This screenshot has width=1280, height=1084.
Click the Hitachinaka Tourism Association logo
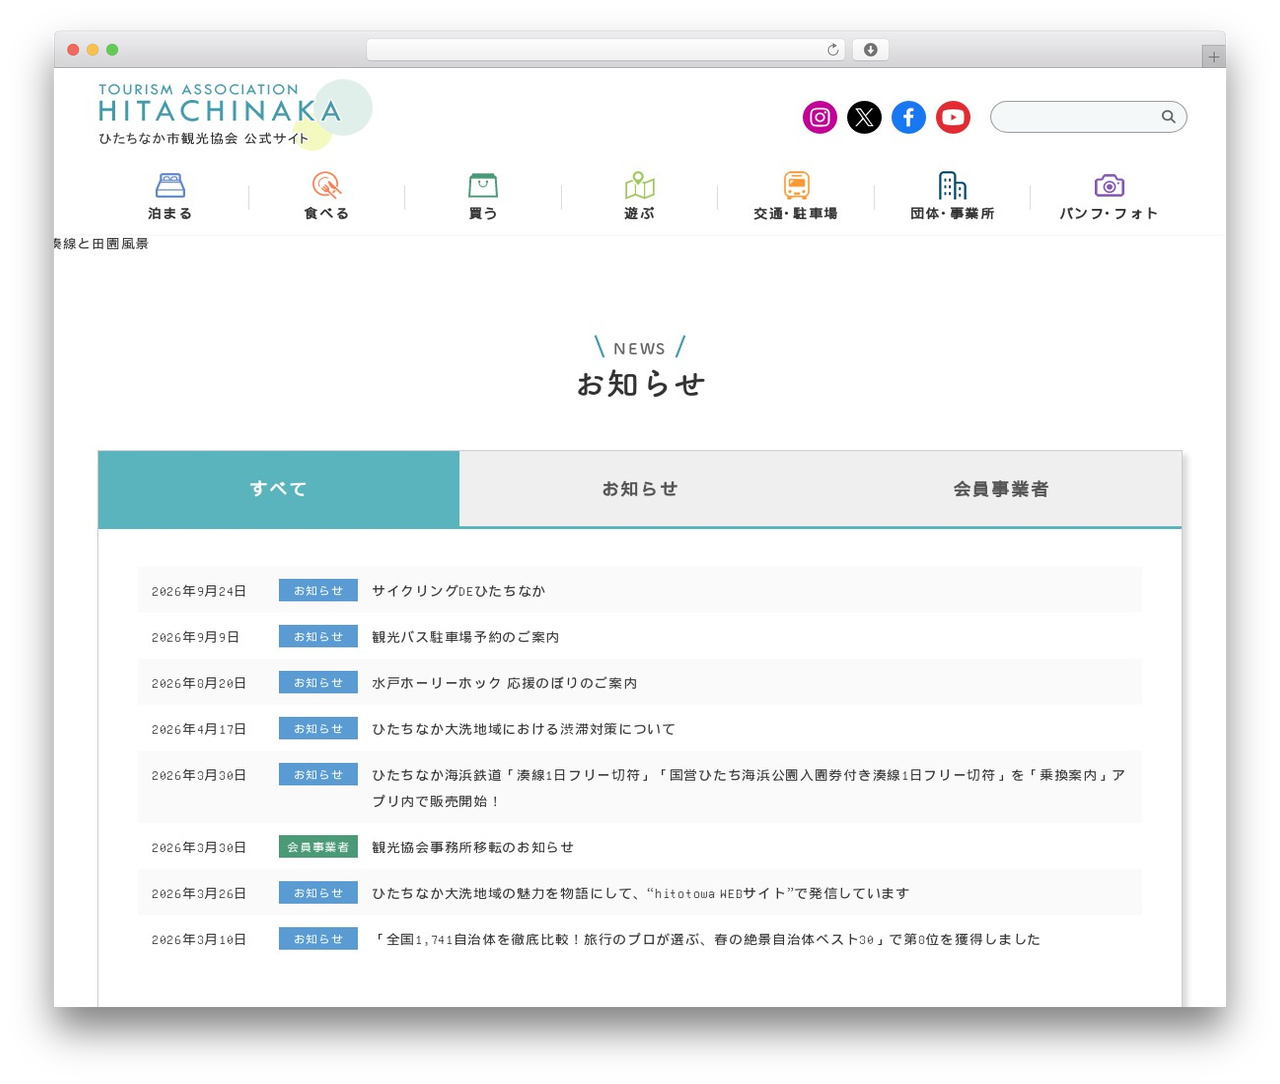[x=234, y=114]
